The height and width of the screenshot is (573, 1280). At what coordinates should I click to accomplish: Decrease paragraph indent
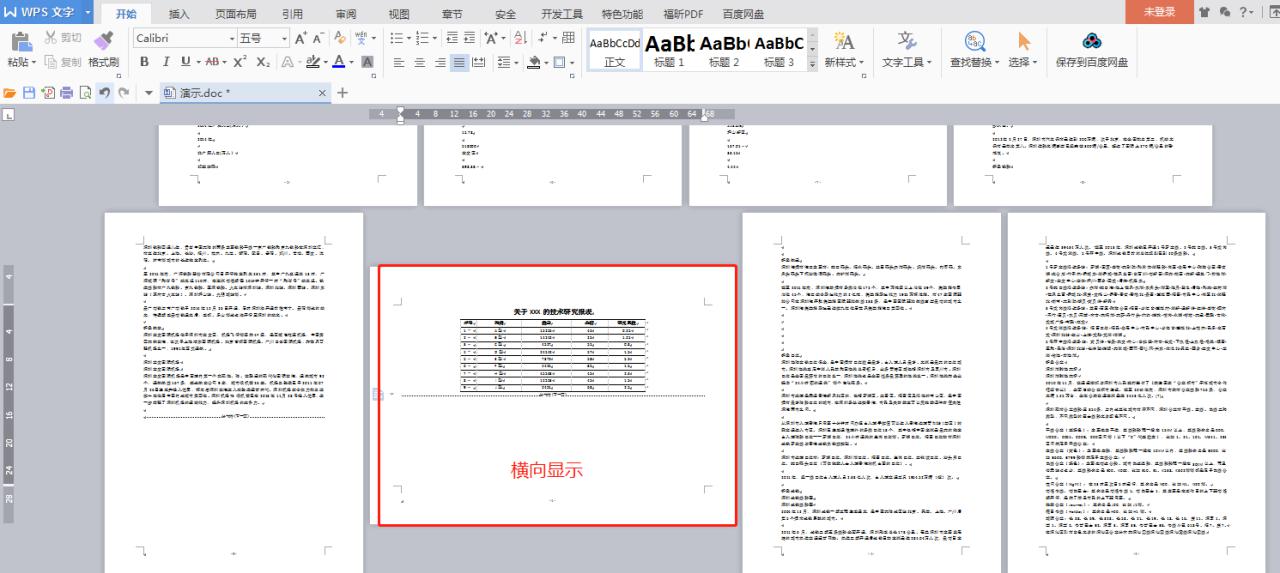(x=453, y=38)
